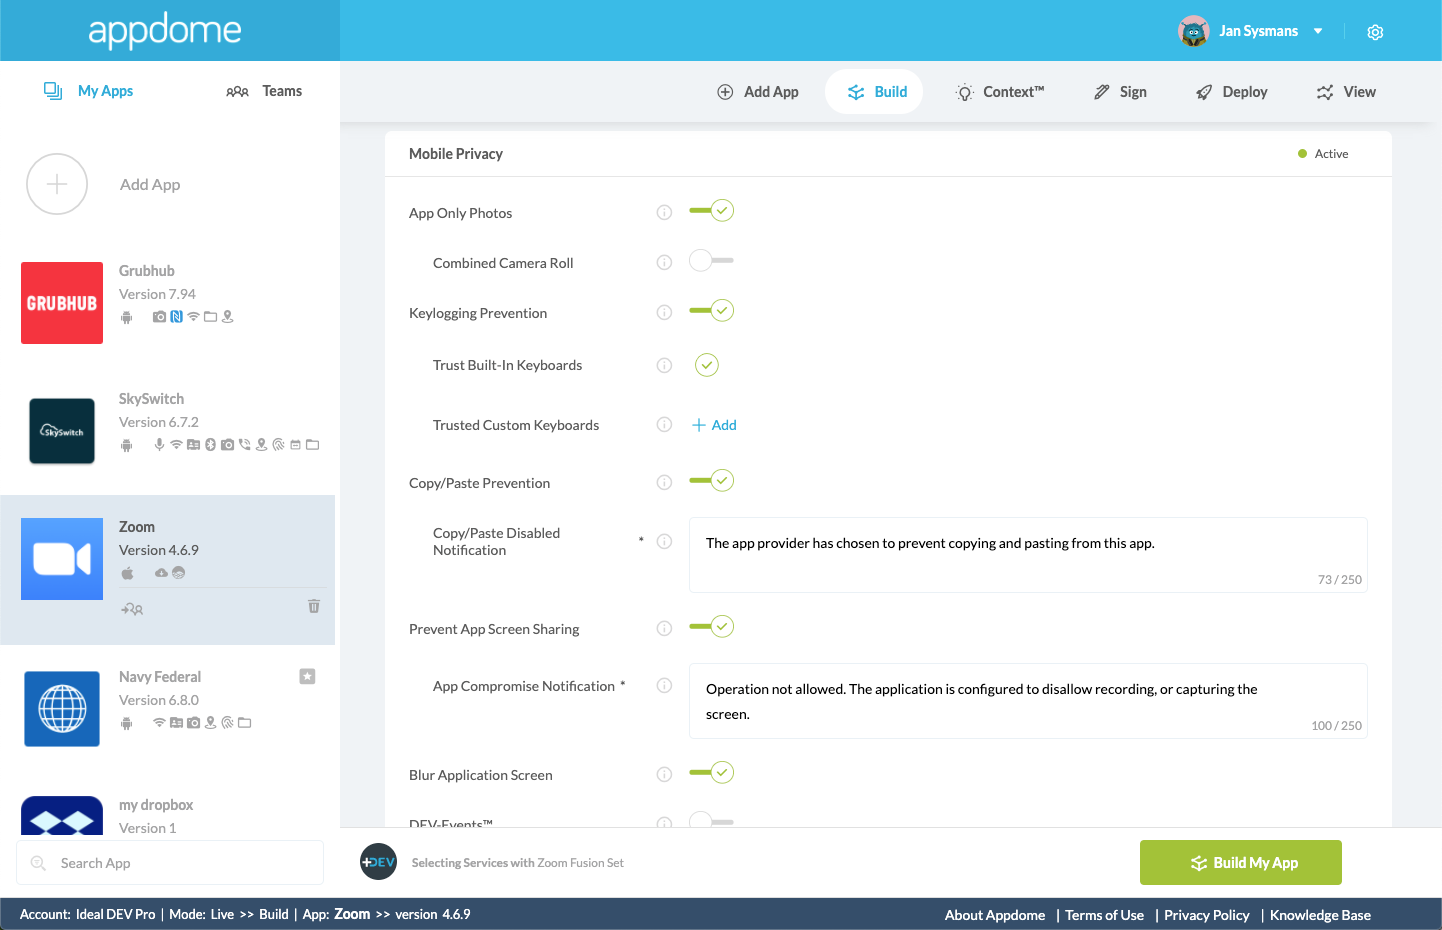Click the info icon next to App Only Photos
The image size is (1442, 930).
point(664,213)
